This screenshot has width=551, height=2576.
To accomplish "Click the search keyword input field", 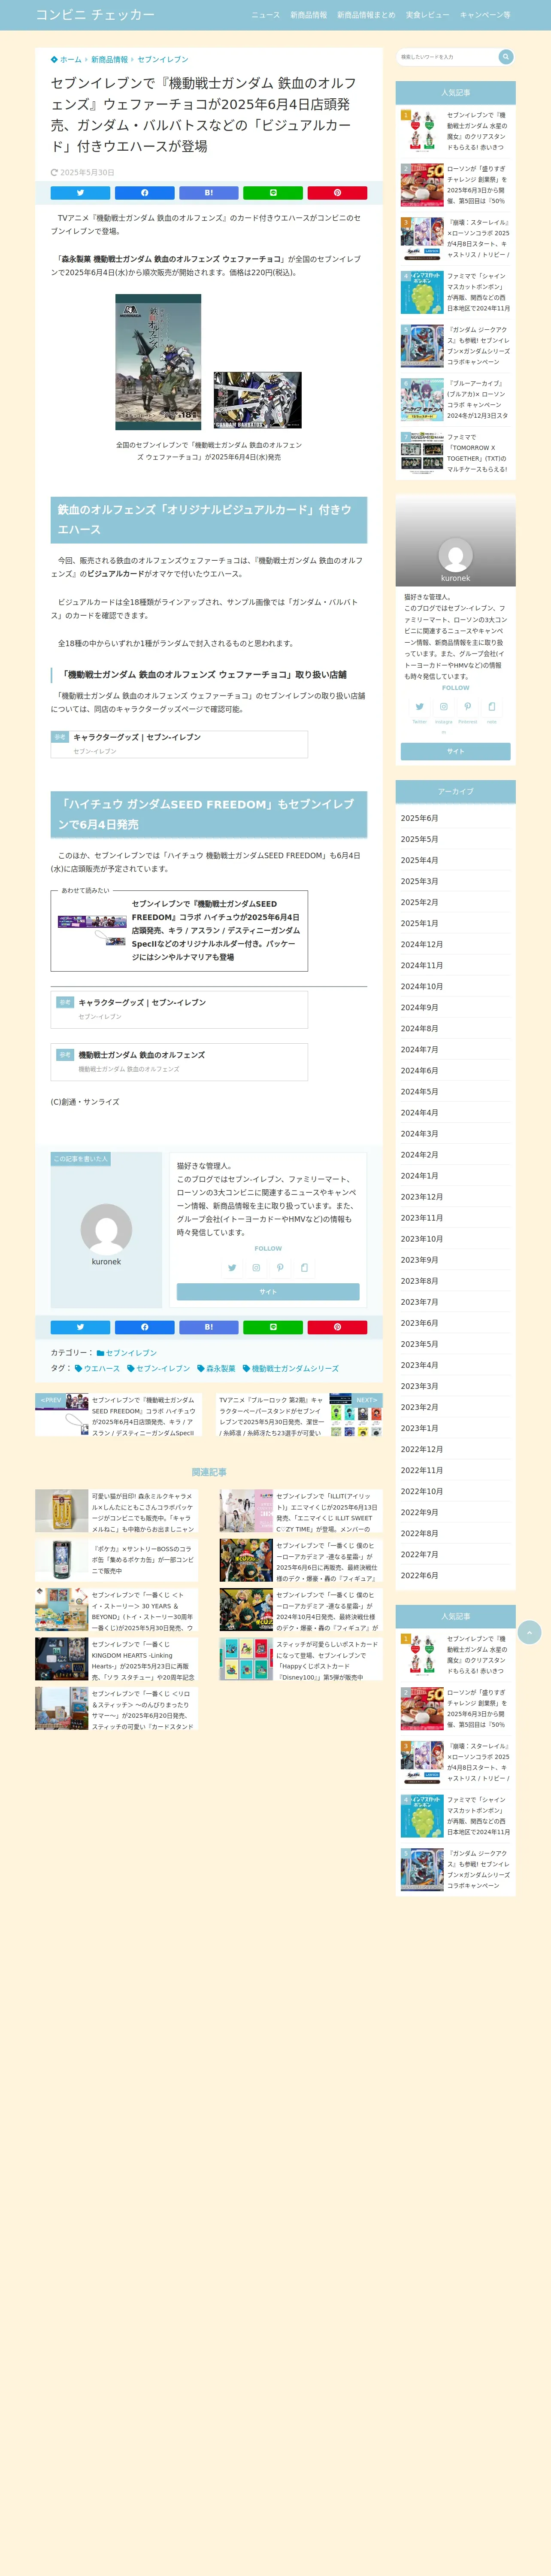I will tap(447, 57).
